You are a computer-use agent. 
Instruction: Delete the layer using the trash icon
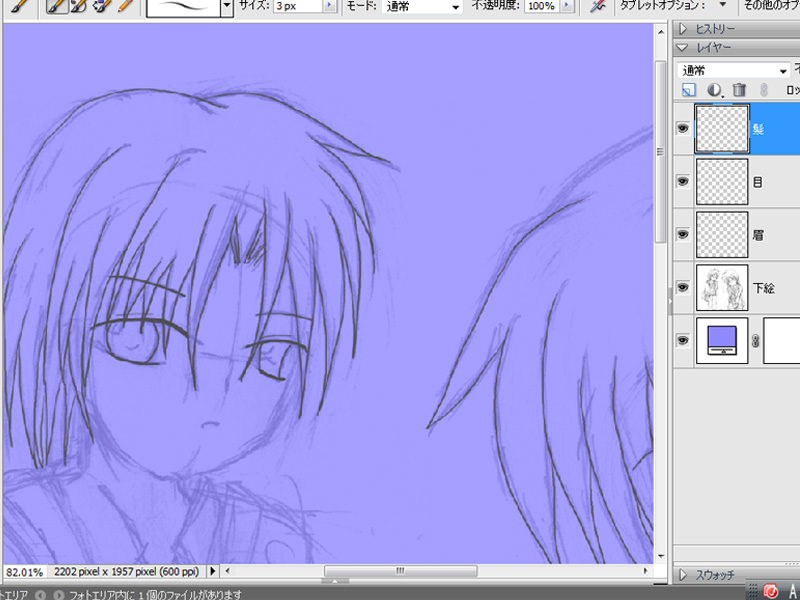(x=739, y=90)
